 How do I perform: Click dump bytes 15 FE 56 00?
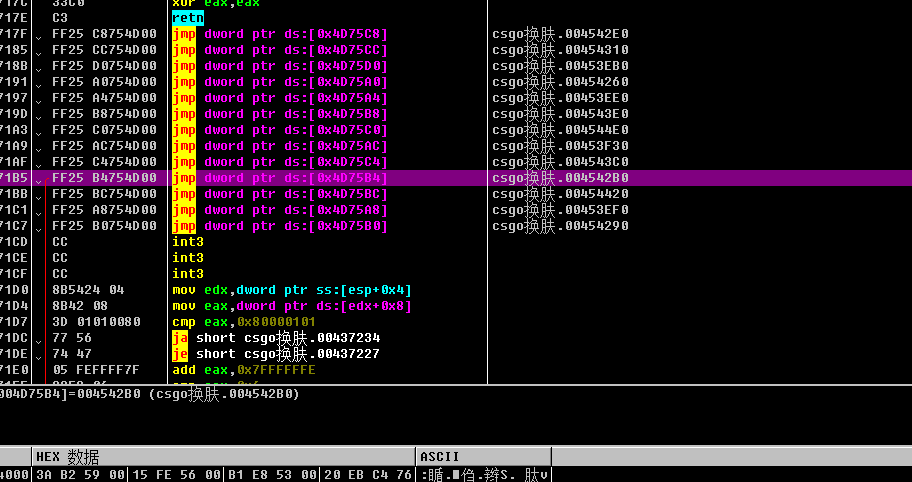click(x=175, y=474)
